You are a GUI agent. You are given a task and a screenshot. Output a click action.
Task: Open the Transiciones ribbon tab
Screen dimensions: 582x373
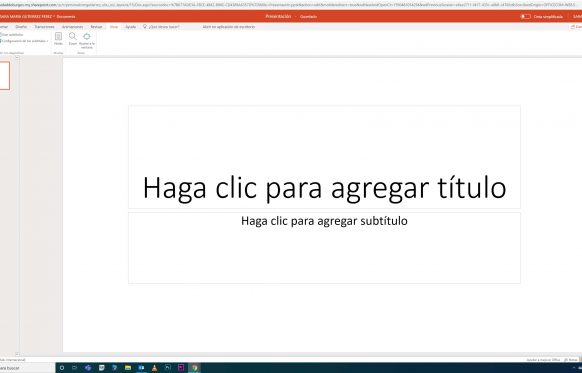[44, 27]
